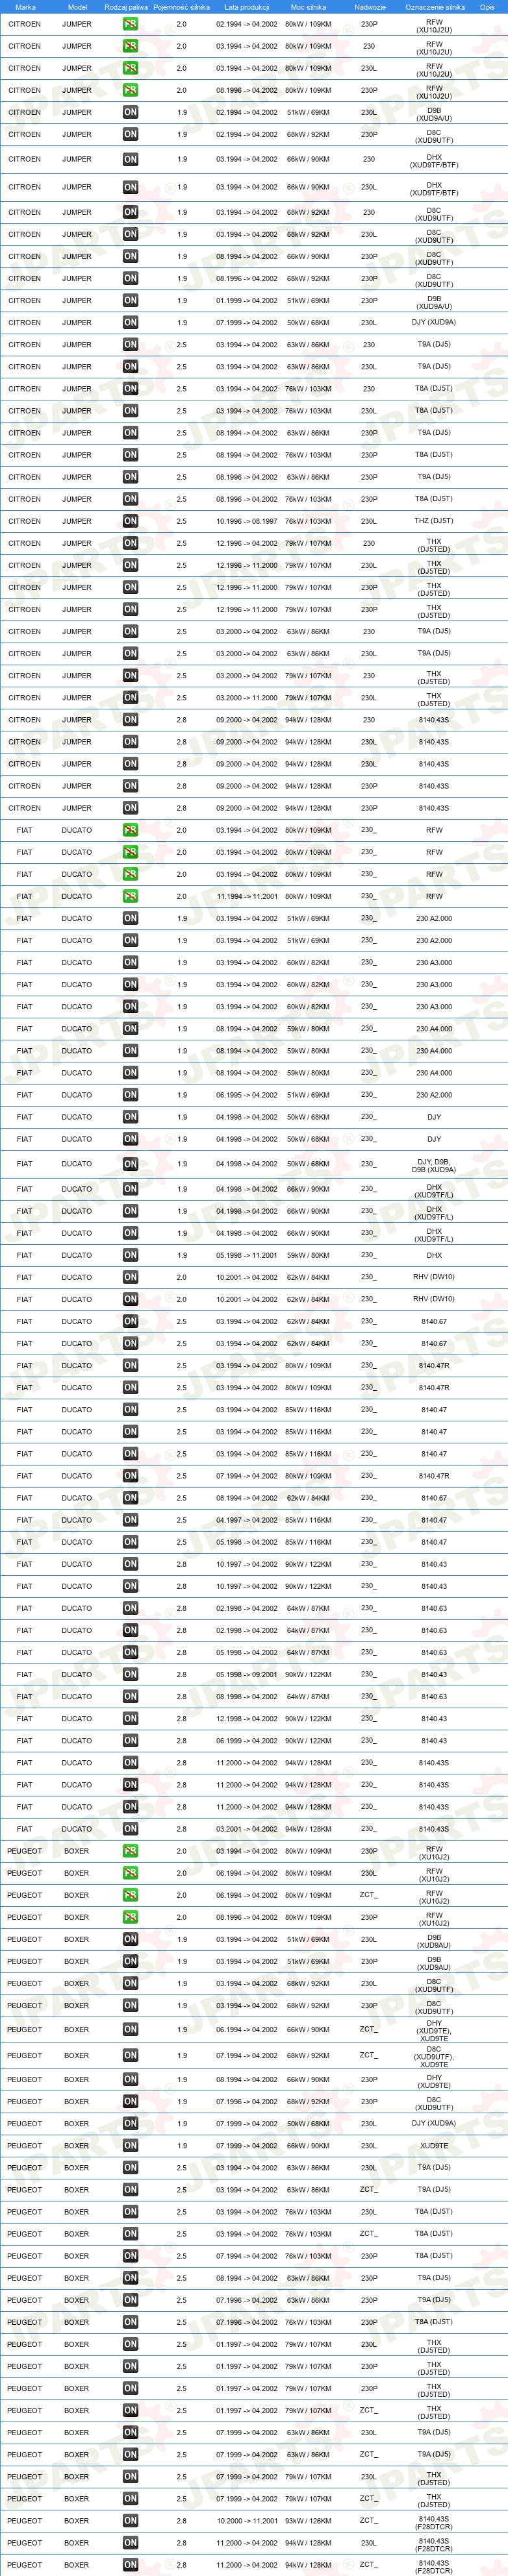This screenshot has height=2576, width=508.
Task: Select ON icon of Fiat Ducato 05.1998 -> 09.2001
Action: pos(130,1674)
